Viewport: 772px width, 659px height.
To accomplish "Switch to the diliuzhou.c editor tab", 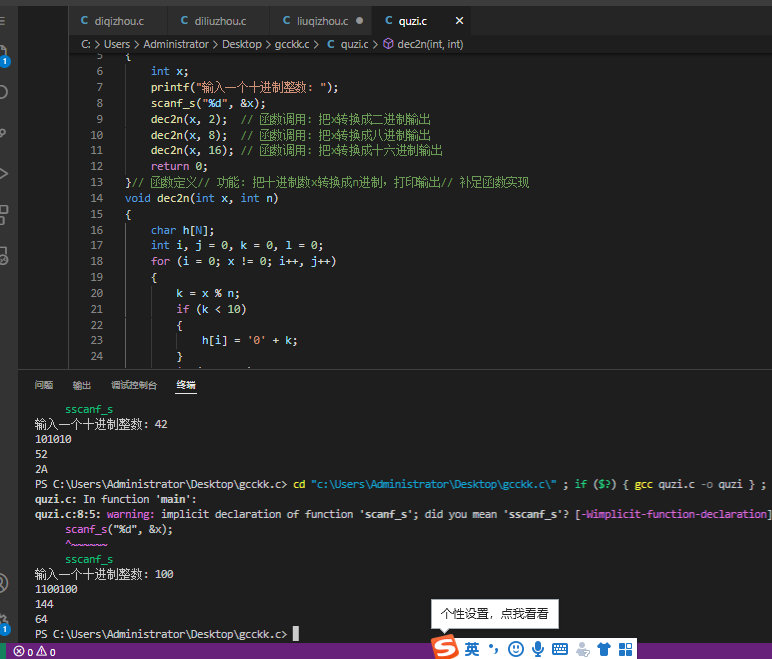I will click(219, 20).
